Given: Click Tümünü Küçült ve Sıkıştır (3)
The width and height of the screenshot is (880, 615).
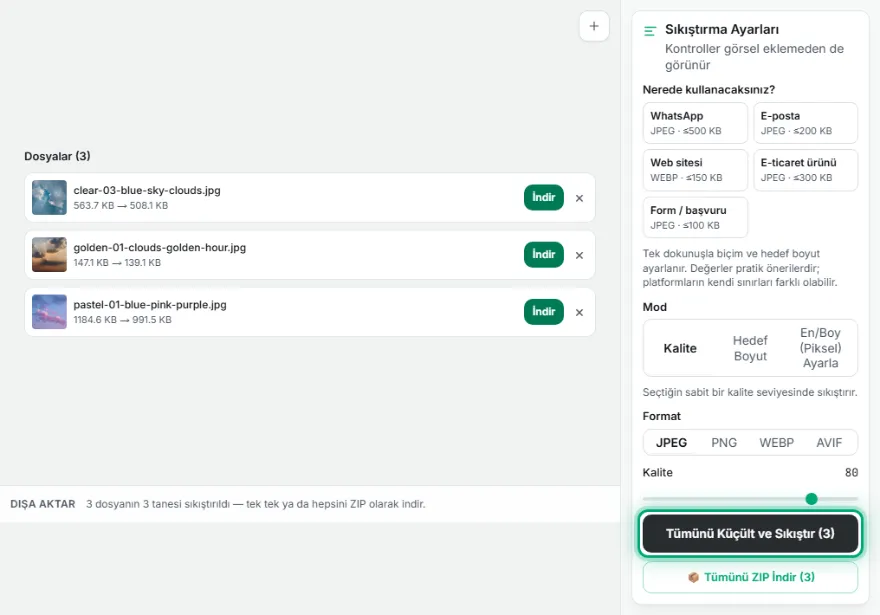Looking at the screenshot, I should [750, 534].
